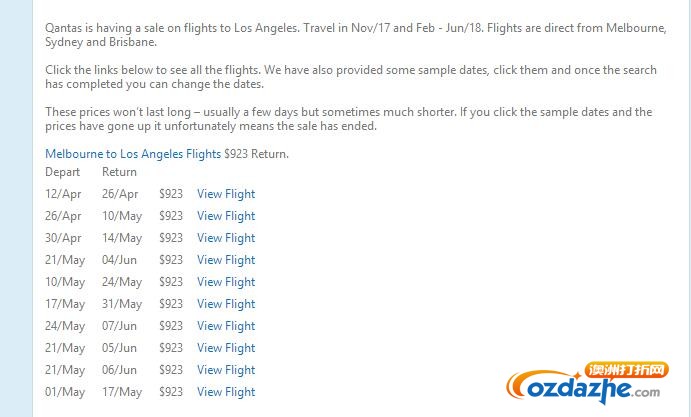View flight departing 01/May returning 17/May
The image size is (691, 417).
(x=226, y=392)
